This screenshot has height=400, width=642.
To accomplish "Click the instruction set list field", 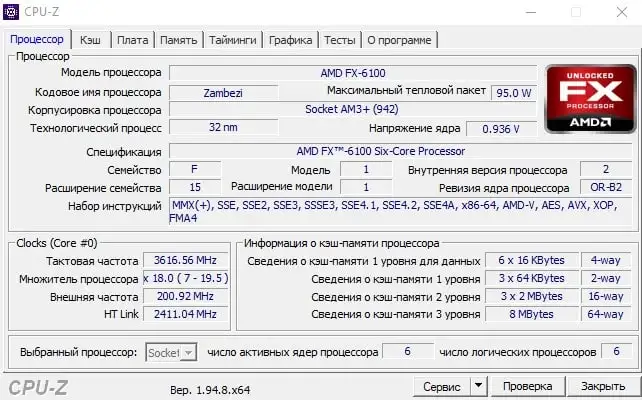I will [x=400, y=211].
